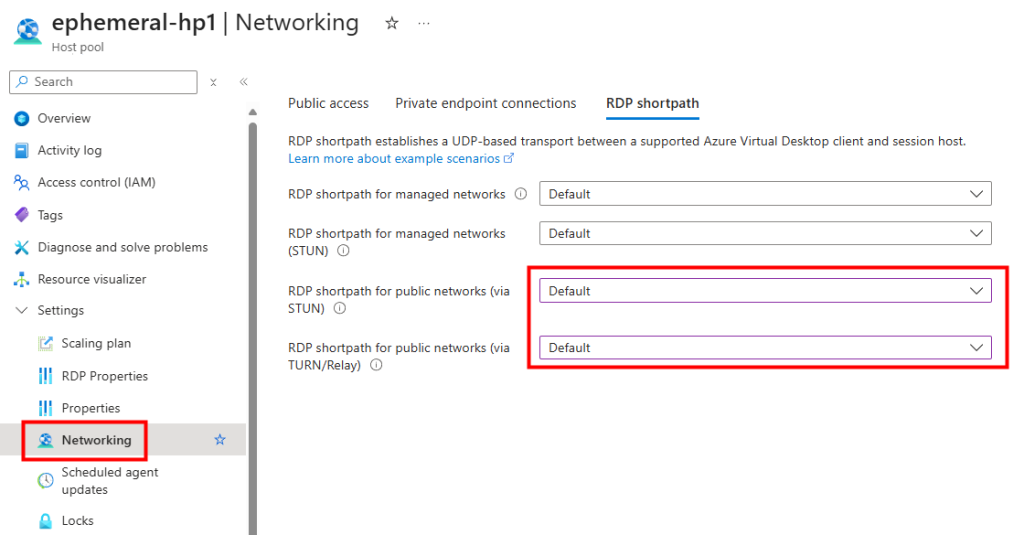The width and height of the screenshot is (1024, 535).
Task: Click the magnifier icon in search box
Action: pos(22,82)
